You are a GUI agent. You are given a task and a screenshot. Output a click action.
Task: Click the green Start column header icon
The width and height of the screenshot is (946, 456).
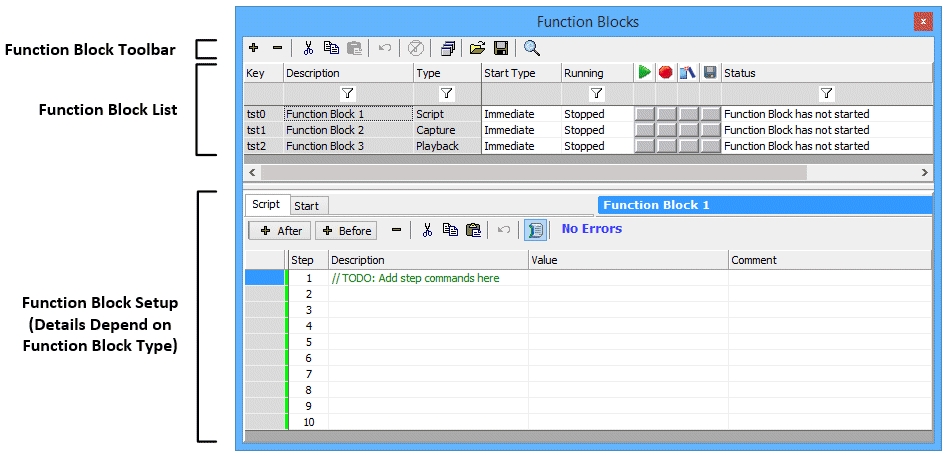coord(645,73)
